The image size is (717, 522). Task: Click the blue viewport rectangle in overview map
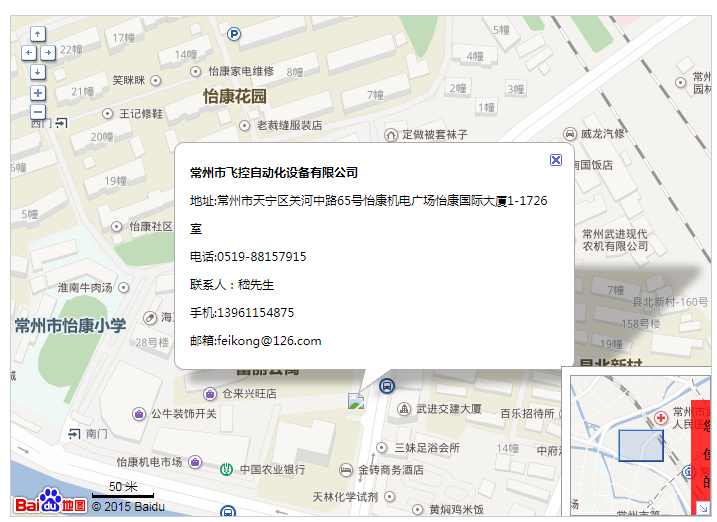(x=640, y=445)
